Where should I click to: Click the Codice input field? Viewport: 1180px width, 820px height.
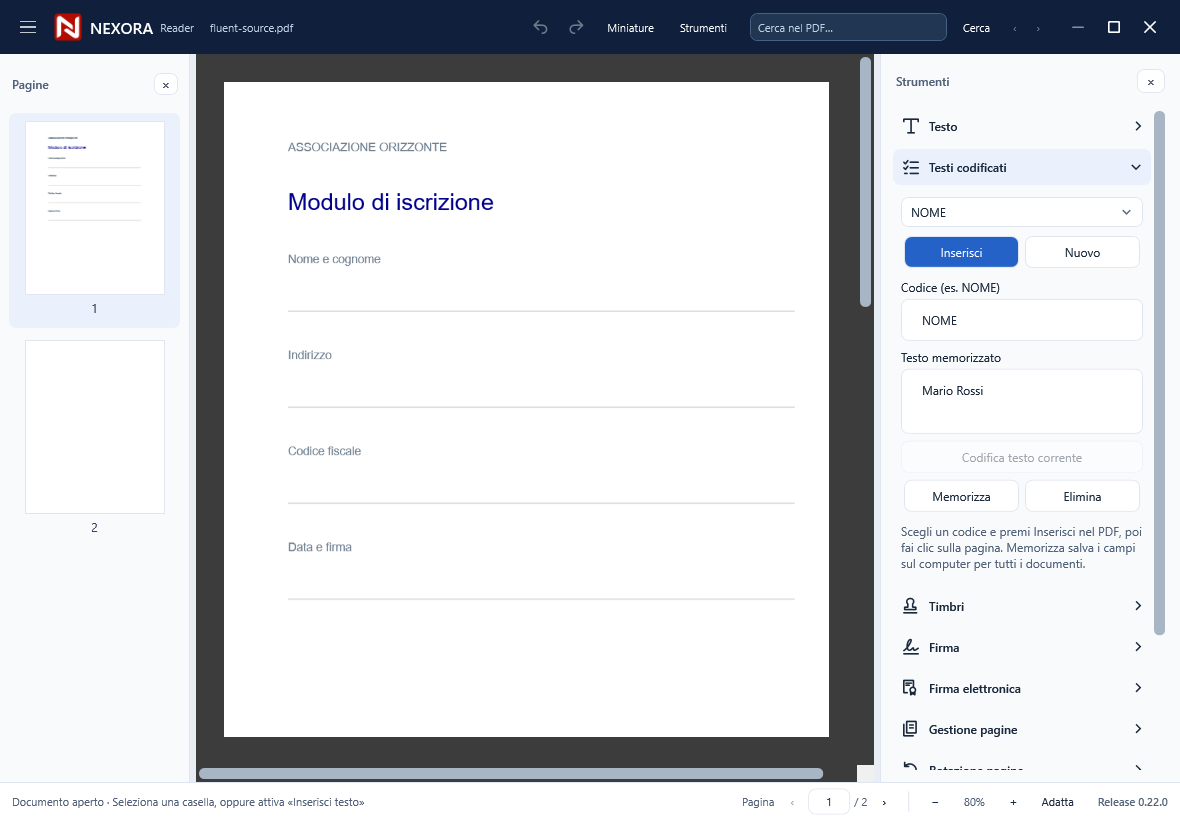(1021, 320)
